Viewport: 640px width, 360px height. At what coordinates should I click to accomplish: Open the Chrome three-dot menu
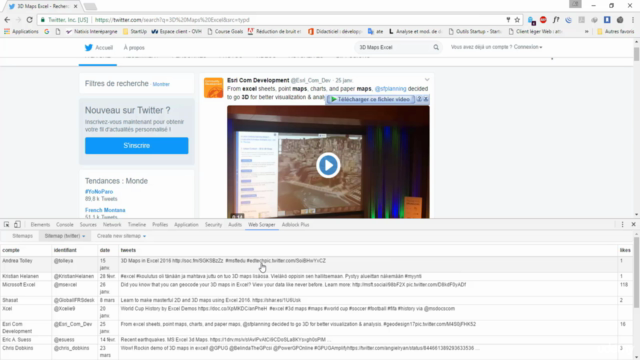pos(633,20)
